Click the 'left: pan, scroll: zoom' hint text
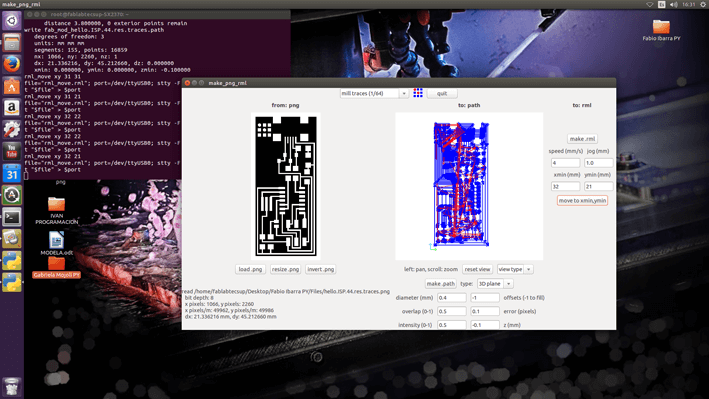This screenshot has height=399, width=709. click(x=431, y=269)
